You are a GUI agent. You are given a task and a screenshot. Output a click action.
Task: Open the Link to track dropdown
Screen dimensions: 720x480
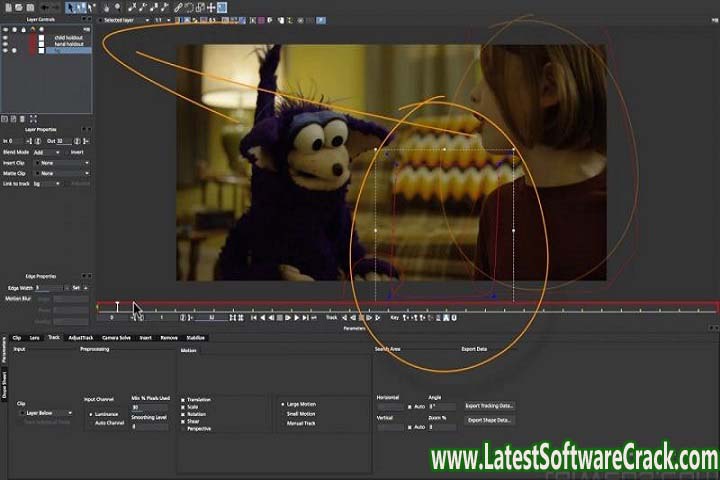coord(47,184)
